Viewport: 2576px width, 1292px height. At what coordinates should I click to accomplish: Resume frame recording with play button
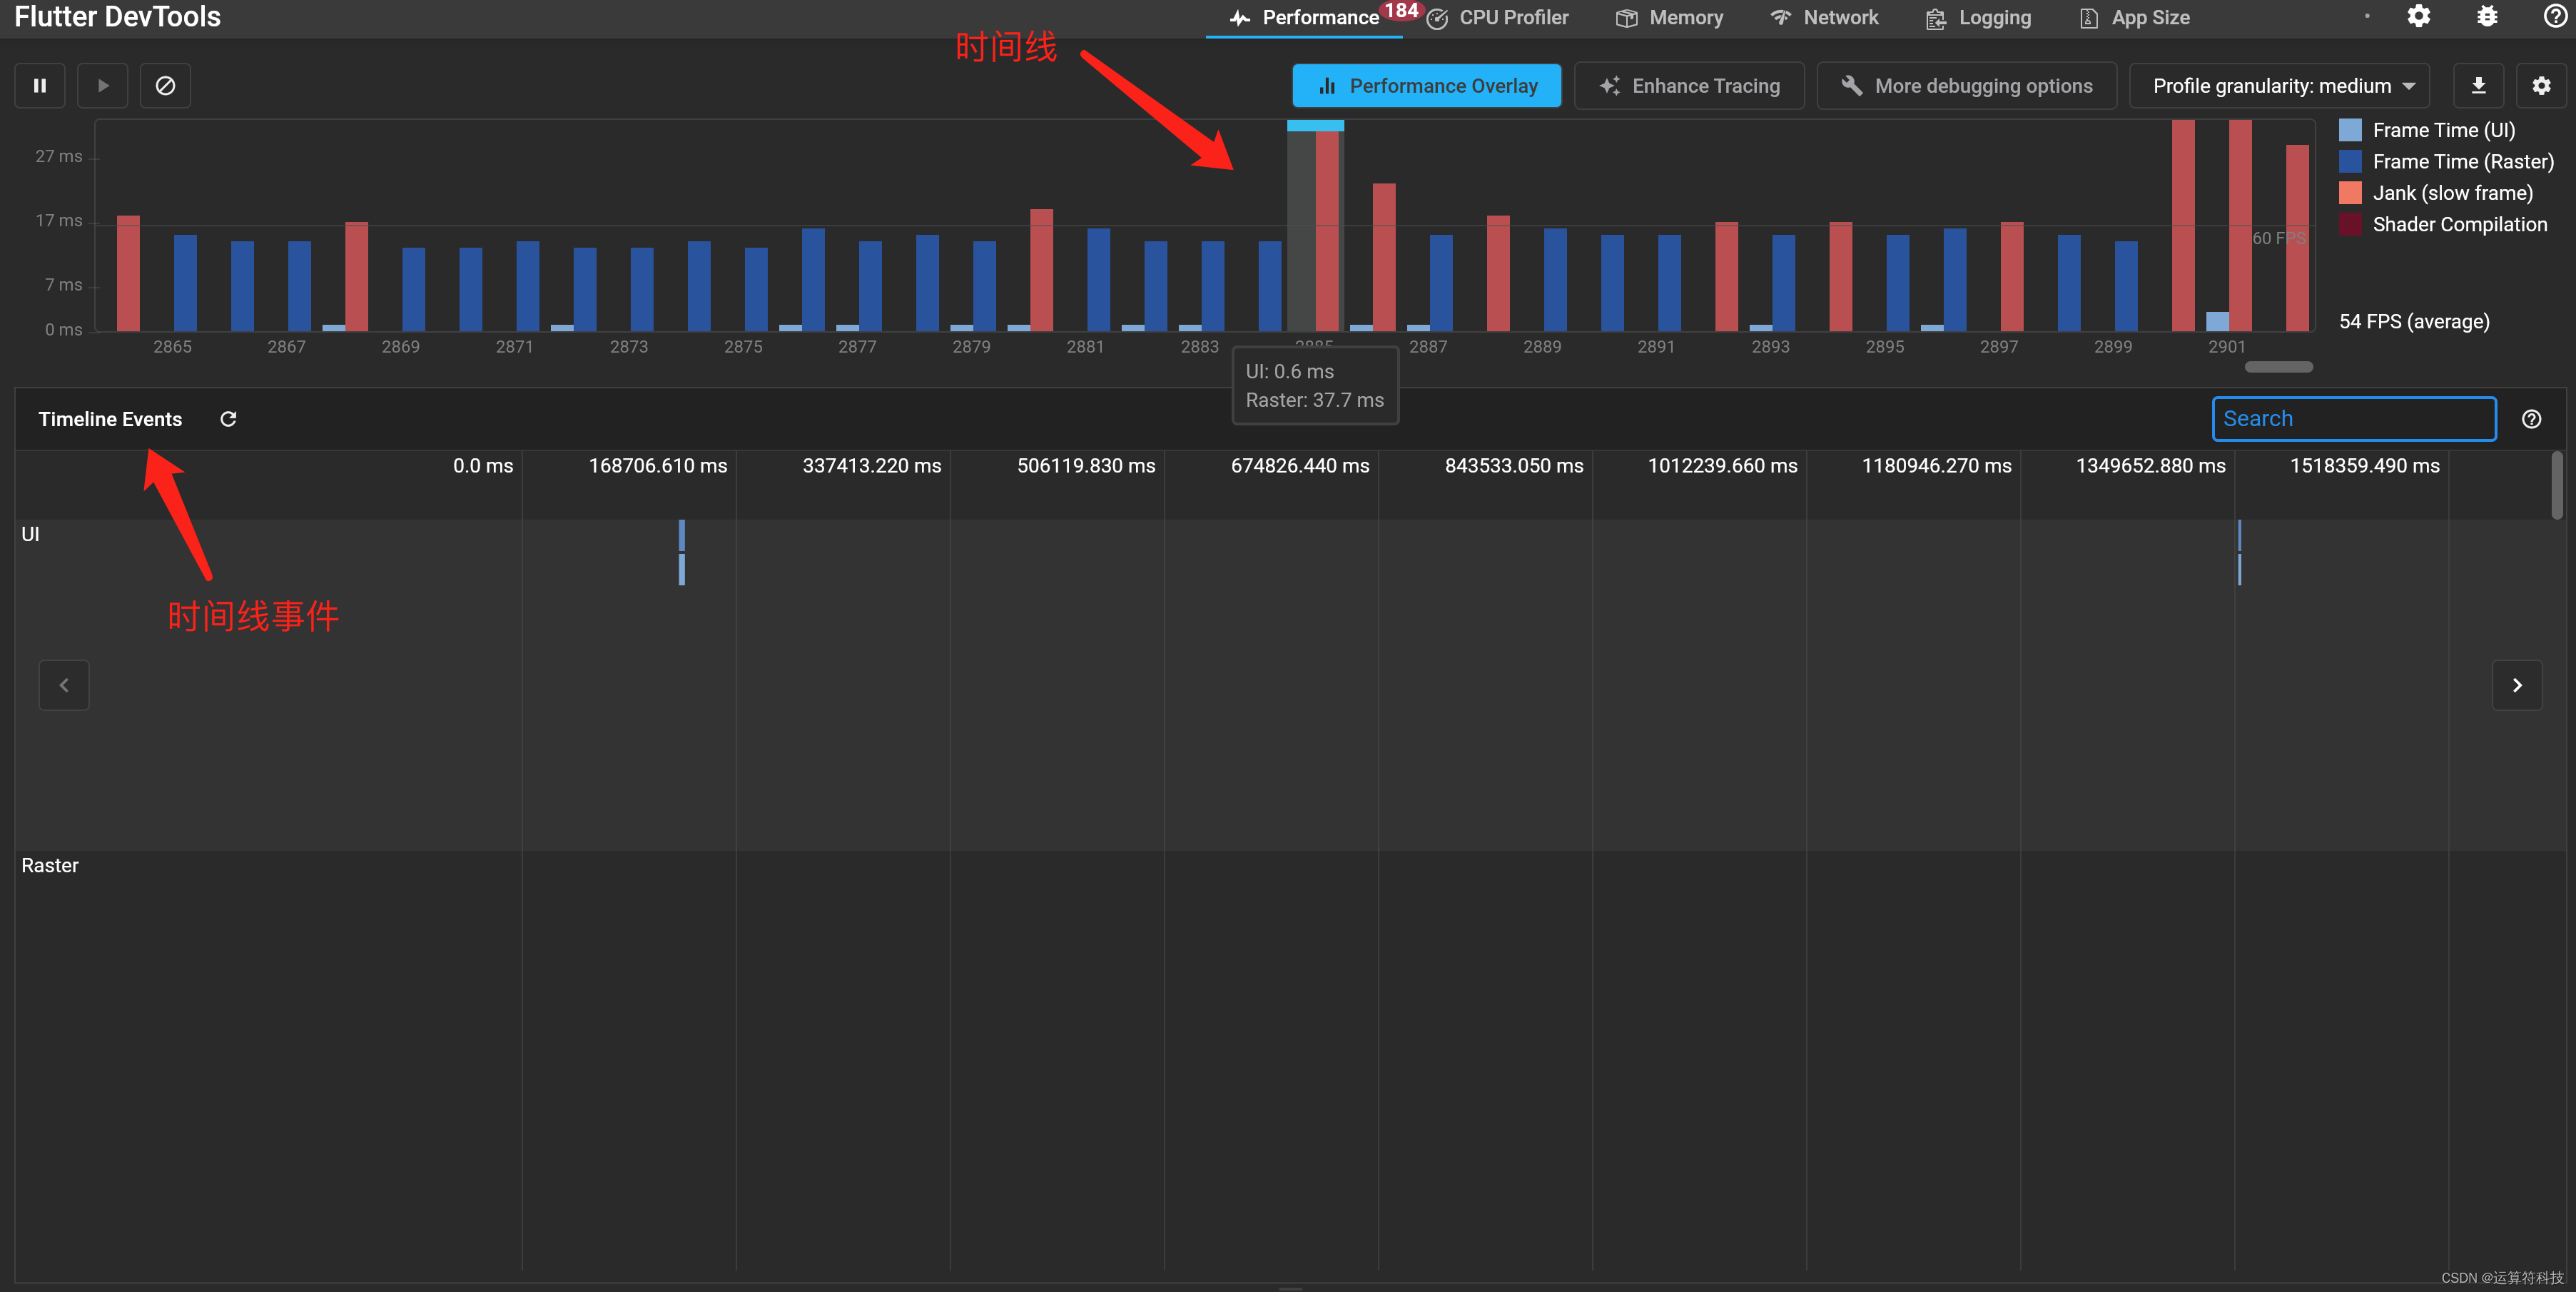[x=102, y=86]
